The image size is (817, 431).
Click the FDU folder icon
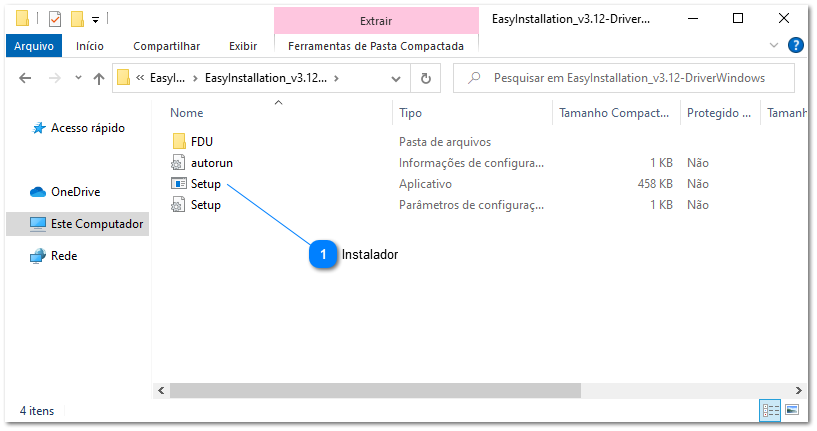pyautogui.click(x=179, y=141)
